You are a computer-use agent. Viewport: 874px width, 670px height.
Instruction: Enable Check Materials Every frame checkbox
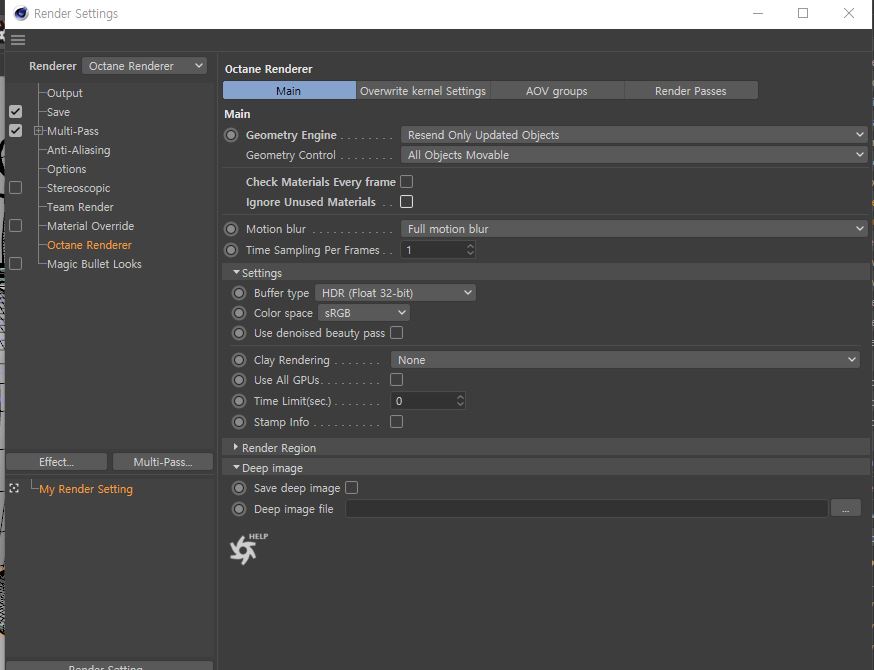tap(407, 182)
